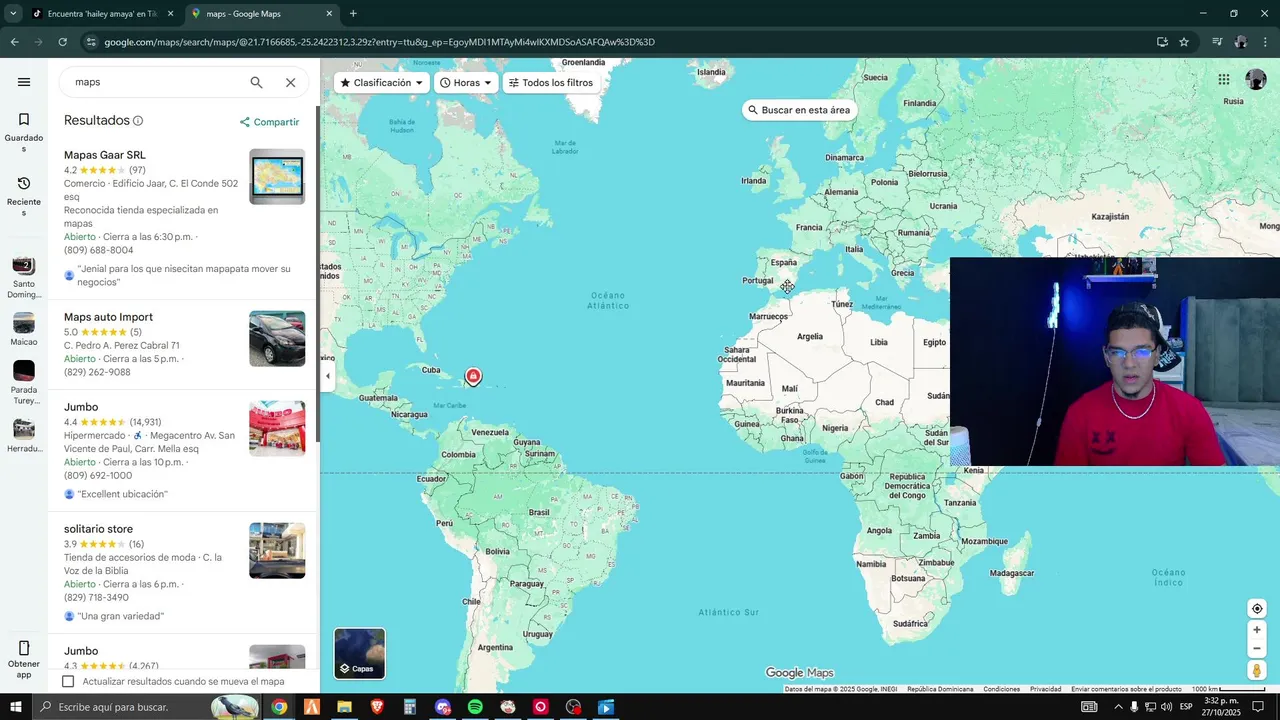The width and height of the screenshot is (1280, 720).
Task: Switch map layers via Capas
Action: (359, 653)
